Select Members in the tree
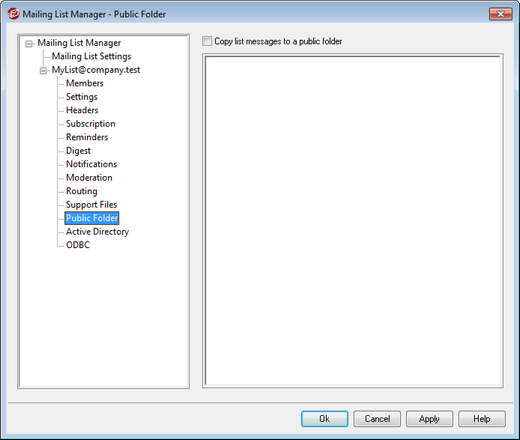Screen dimensions: 520x440 tap(85, 83)
